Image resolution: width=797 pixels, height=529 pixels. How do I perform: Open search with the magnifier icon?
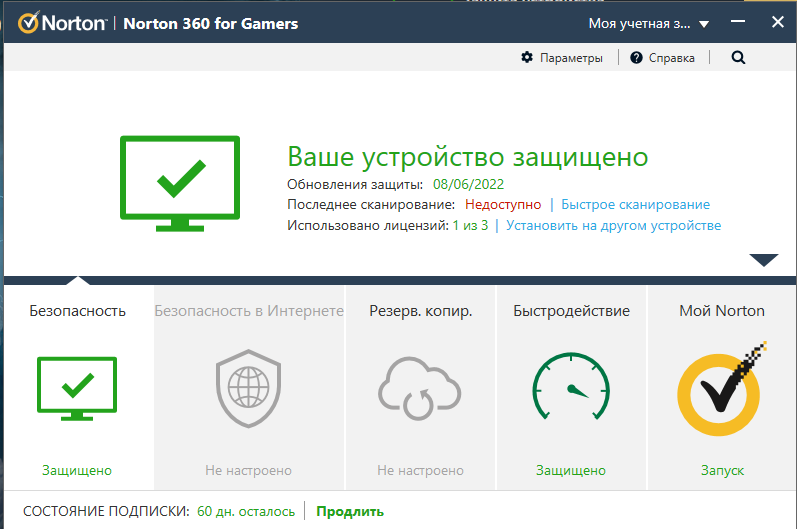point(739,57)
